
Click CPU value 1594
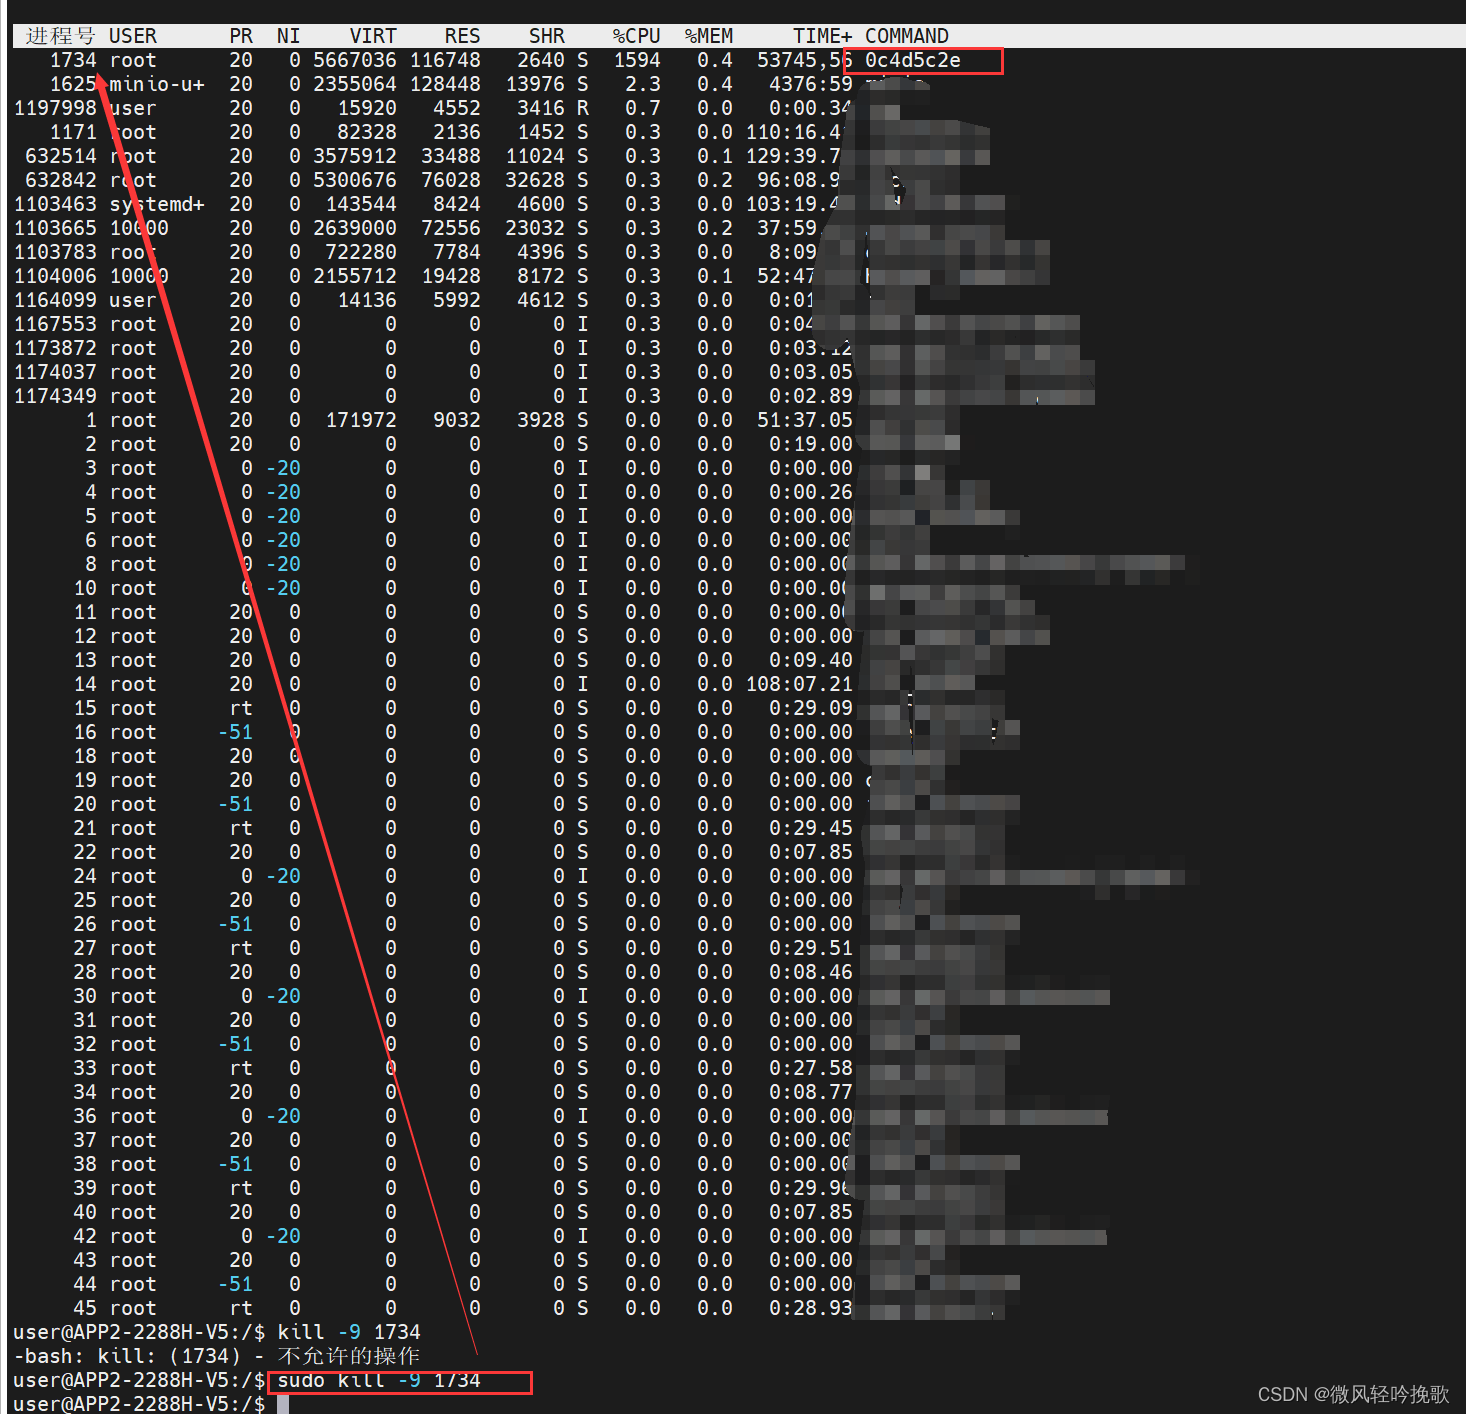[x=637, y=60]
